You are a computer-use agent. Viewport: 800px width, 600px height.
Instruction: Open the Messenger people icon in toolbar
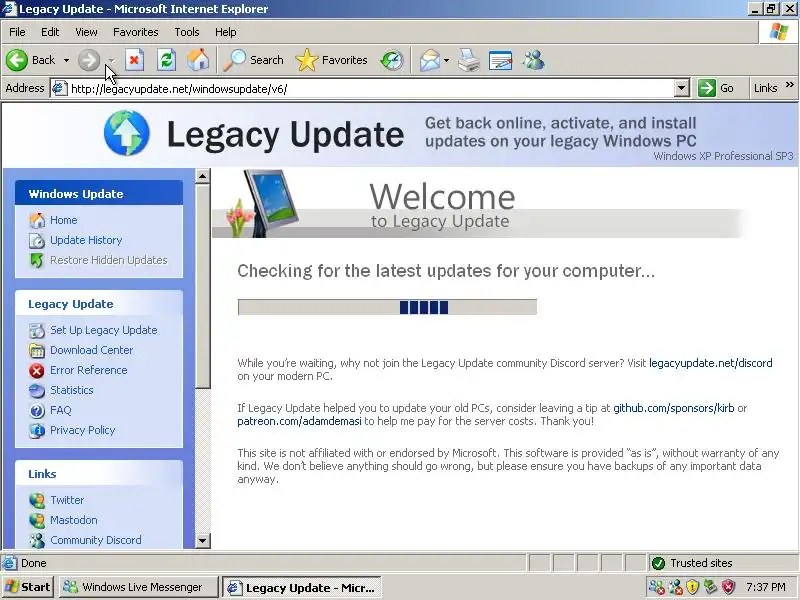534,60
